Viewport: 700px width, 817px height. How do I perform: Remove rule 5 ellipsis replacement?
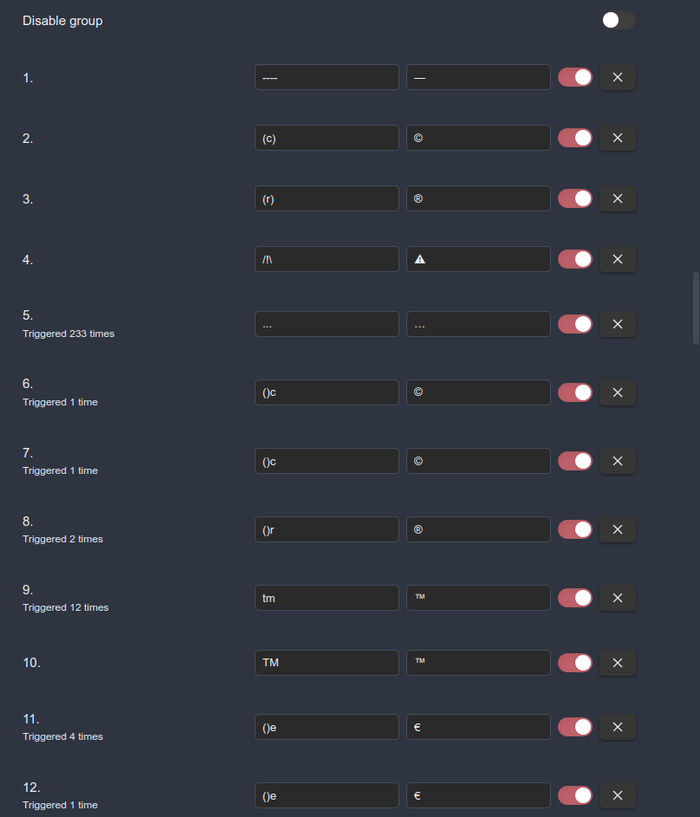[x=617, y=324]
